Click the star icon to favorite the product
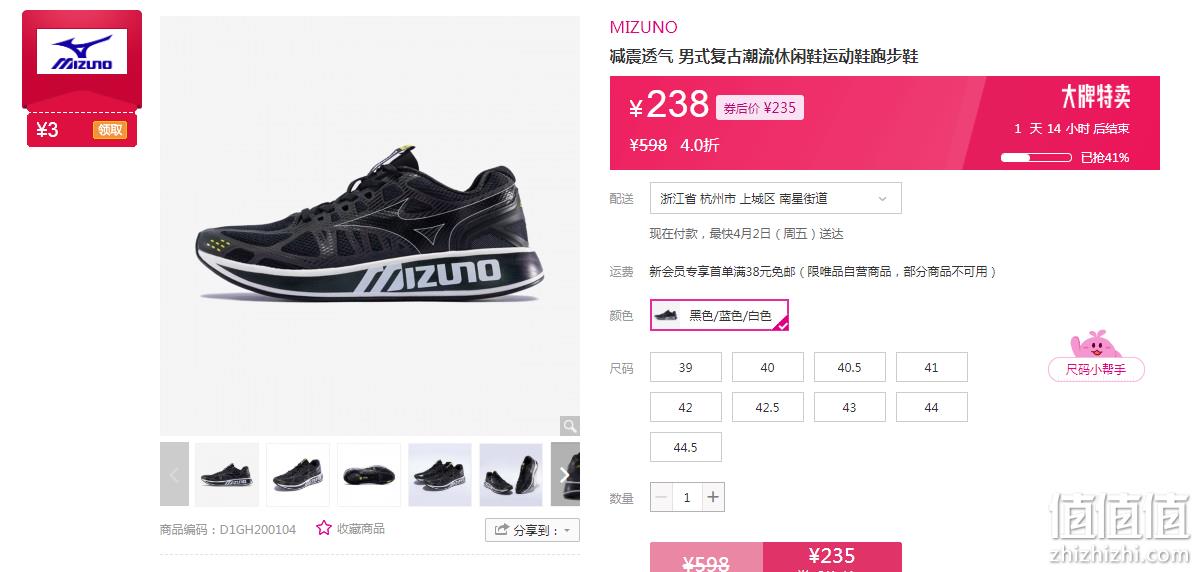Viewport: 1199px width, 572px height. (x=324, y=528)
